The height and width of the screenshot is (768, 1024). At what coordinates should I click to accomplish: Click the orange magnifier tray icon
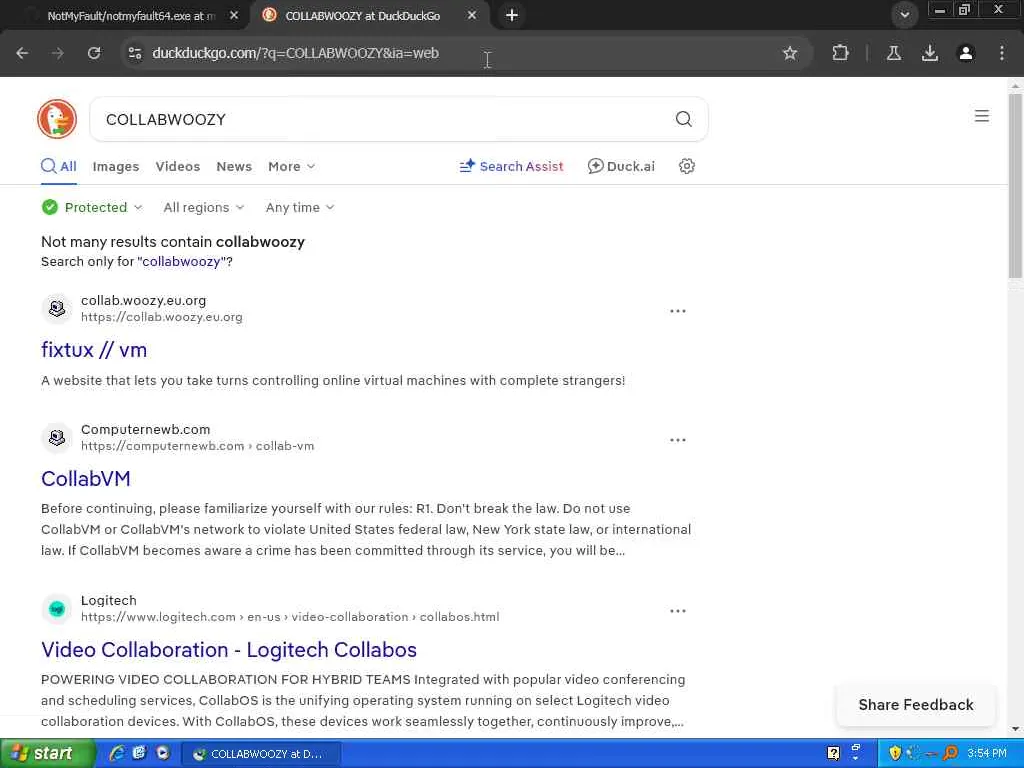[950, 754]
